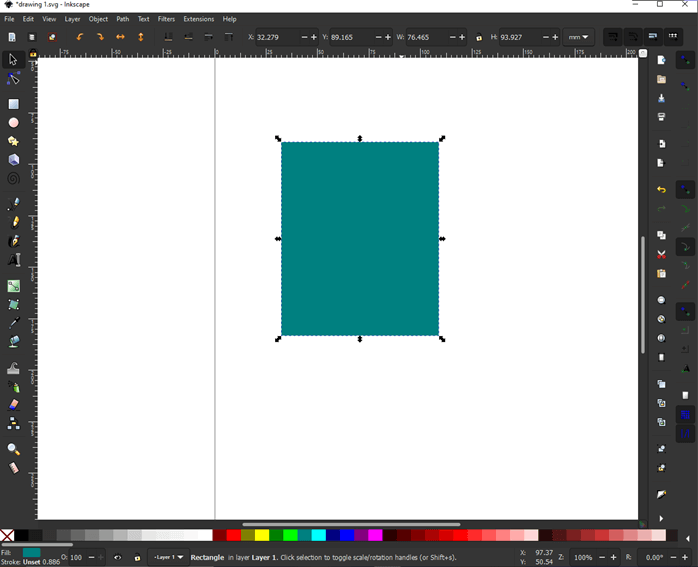Expand the Layer 1 selector dropdown
The image size is (698, 567).
point(167,558)
